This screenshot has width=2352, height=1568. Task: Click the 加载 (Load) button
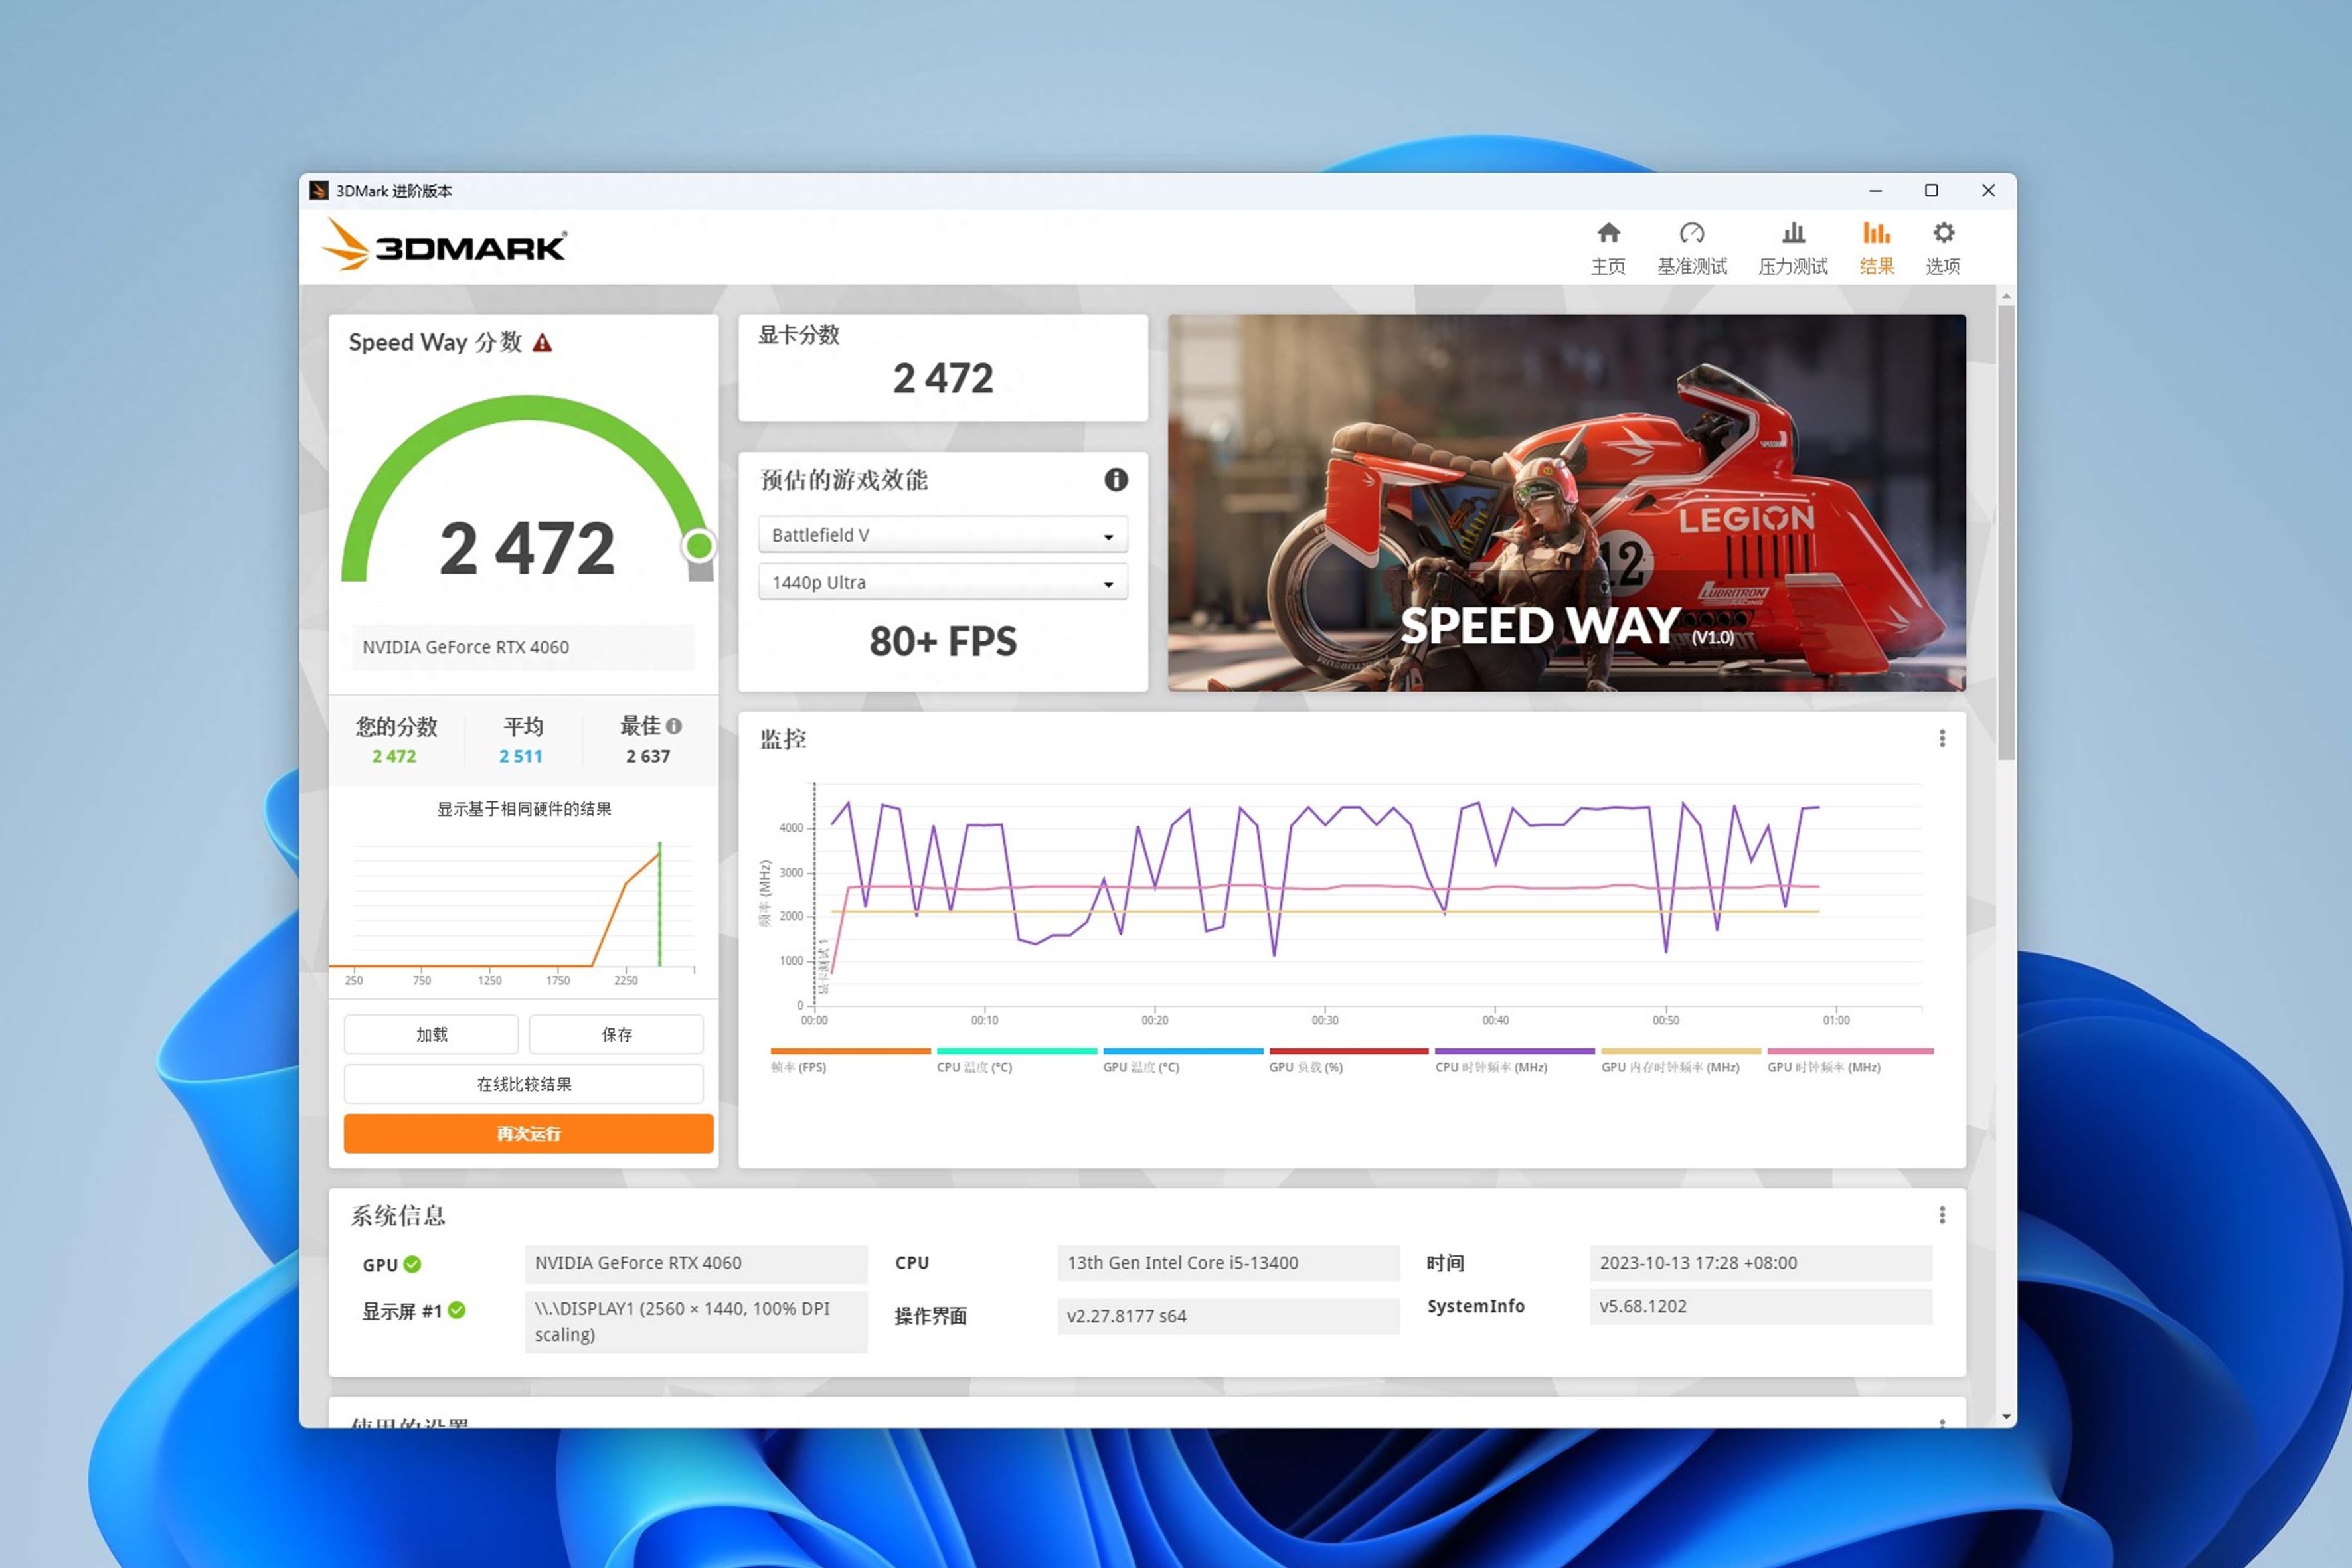[431, 1034]
